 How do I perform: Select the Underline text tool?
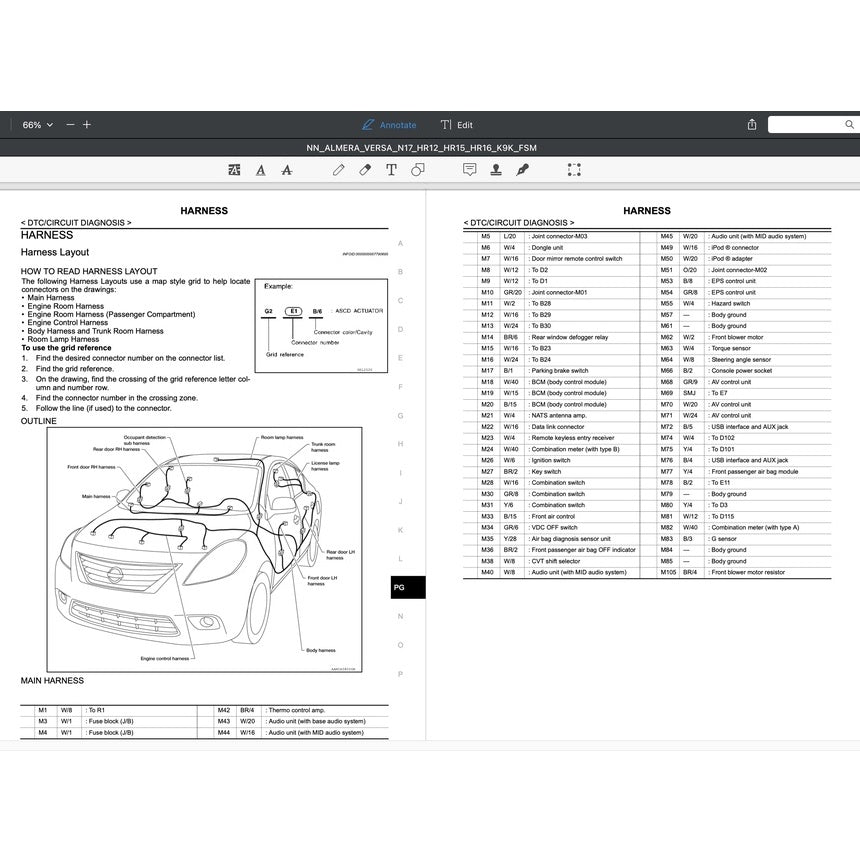click(260, 169)
